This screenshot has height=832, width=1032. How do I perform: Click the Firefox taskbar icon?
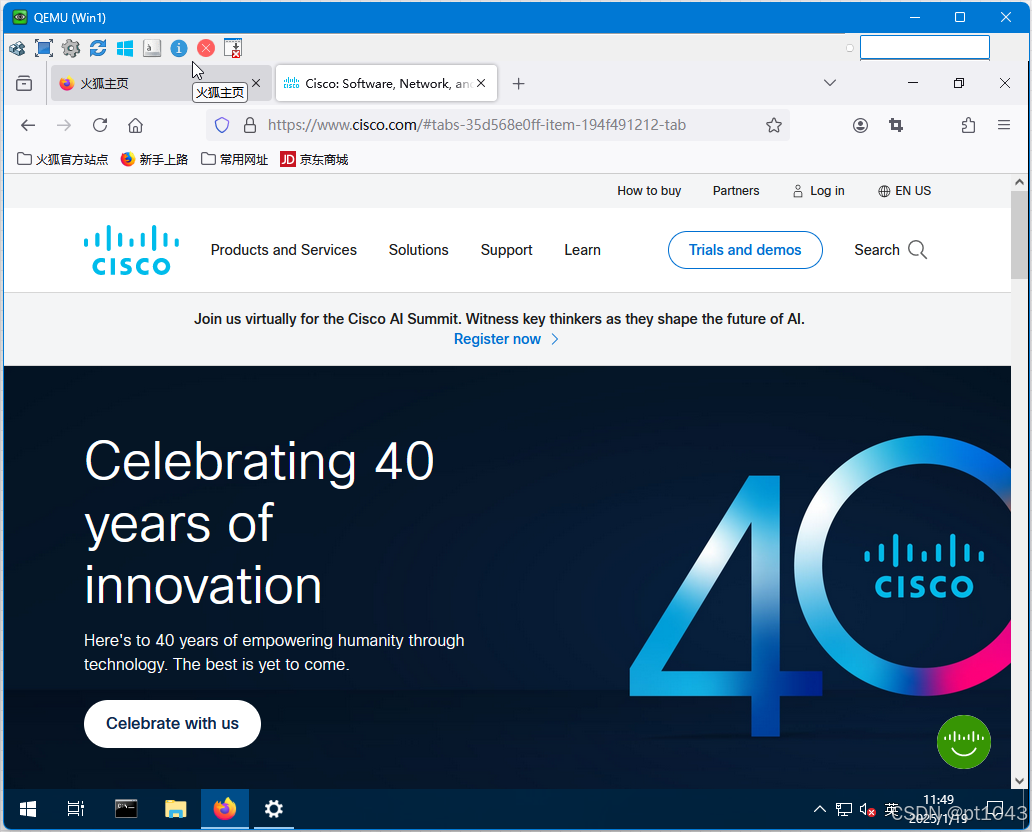225,809
